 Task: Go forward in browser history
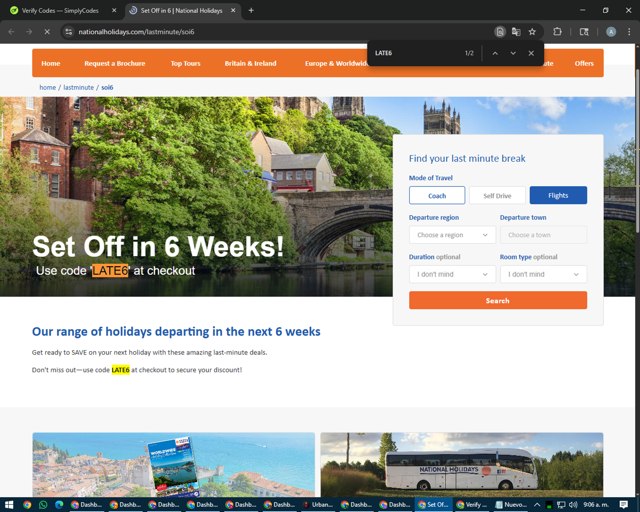(29, 31)
